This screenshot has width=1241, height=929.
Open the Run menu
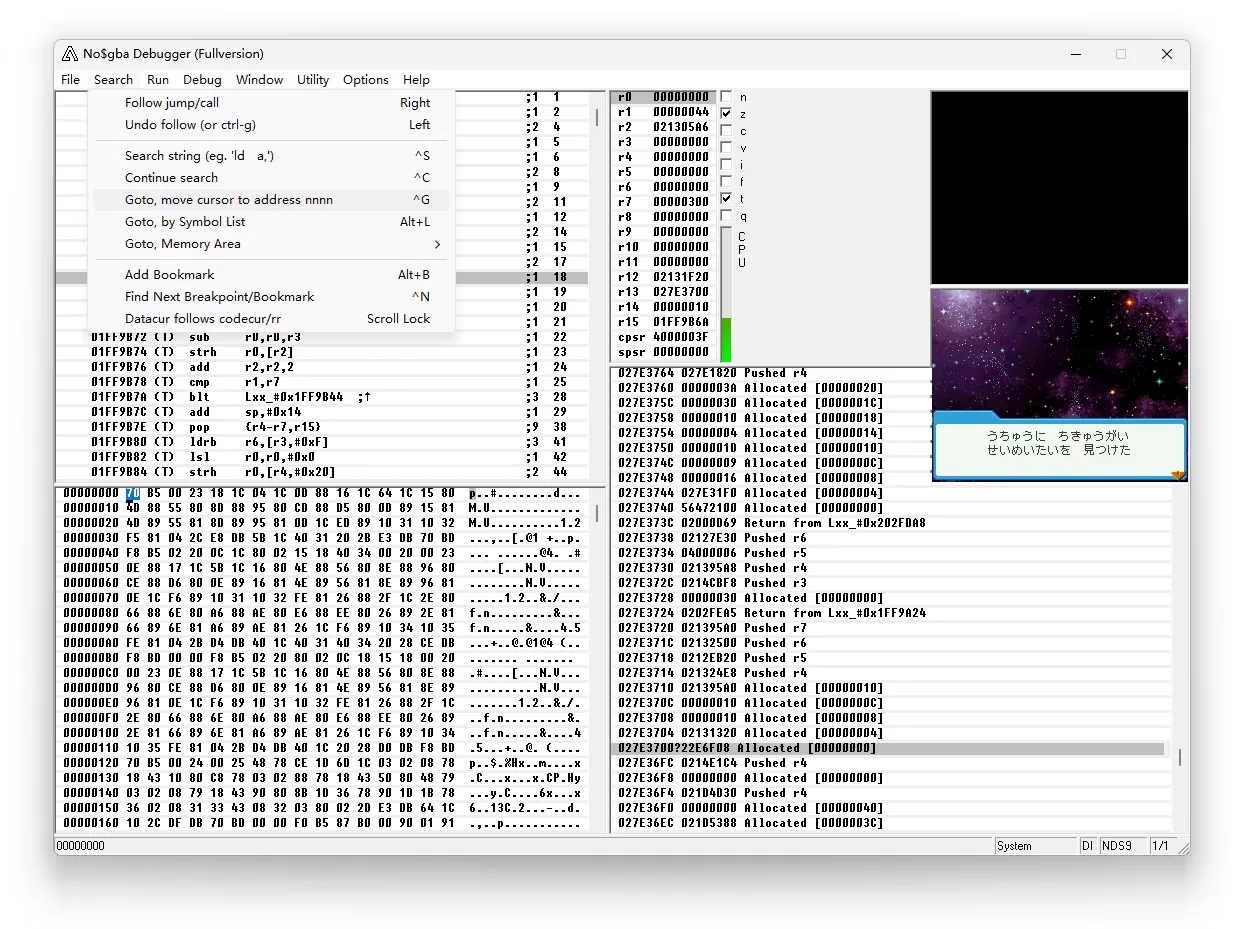click(x=158, y=80)
